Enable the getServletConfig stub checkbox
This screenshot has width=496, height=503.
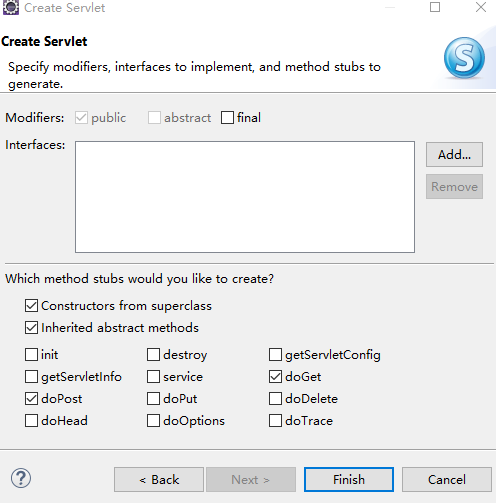click(x=275, y=355)
